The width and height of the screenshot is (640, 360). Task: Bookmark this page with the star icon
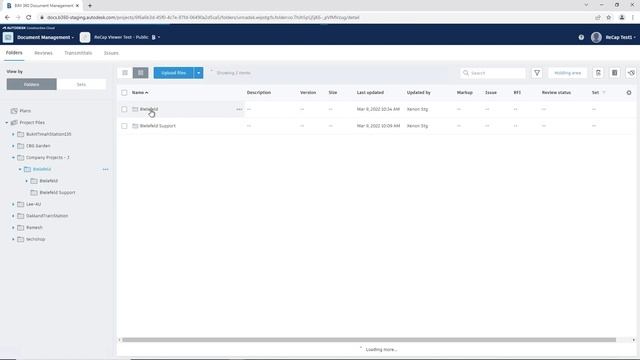[609, 17]
